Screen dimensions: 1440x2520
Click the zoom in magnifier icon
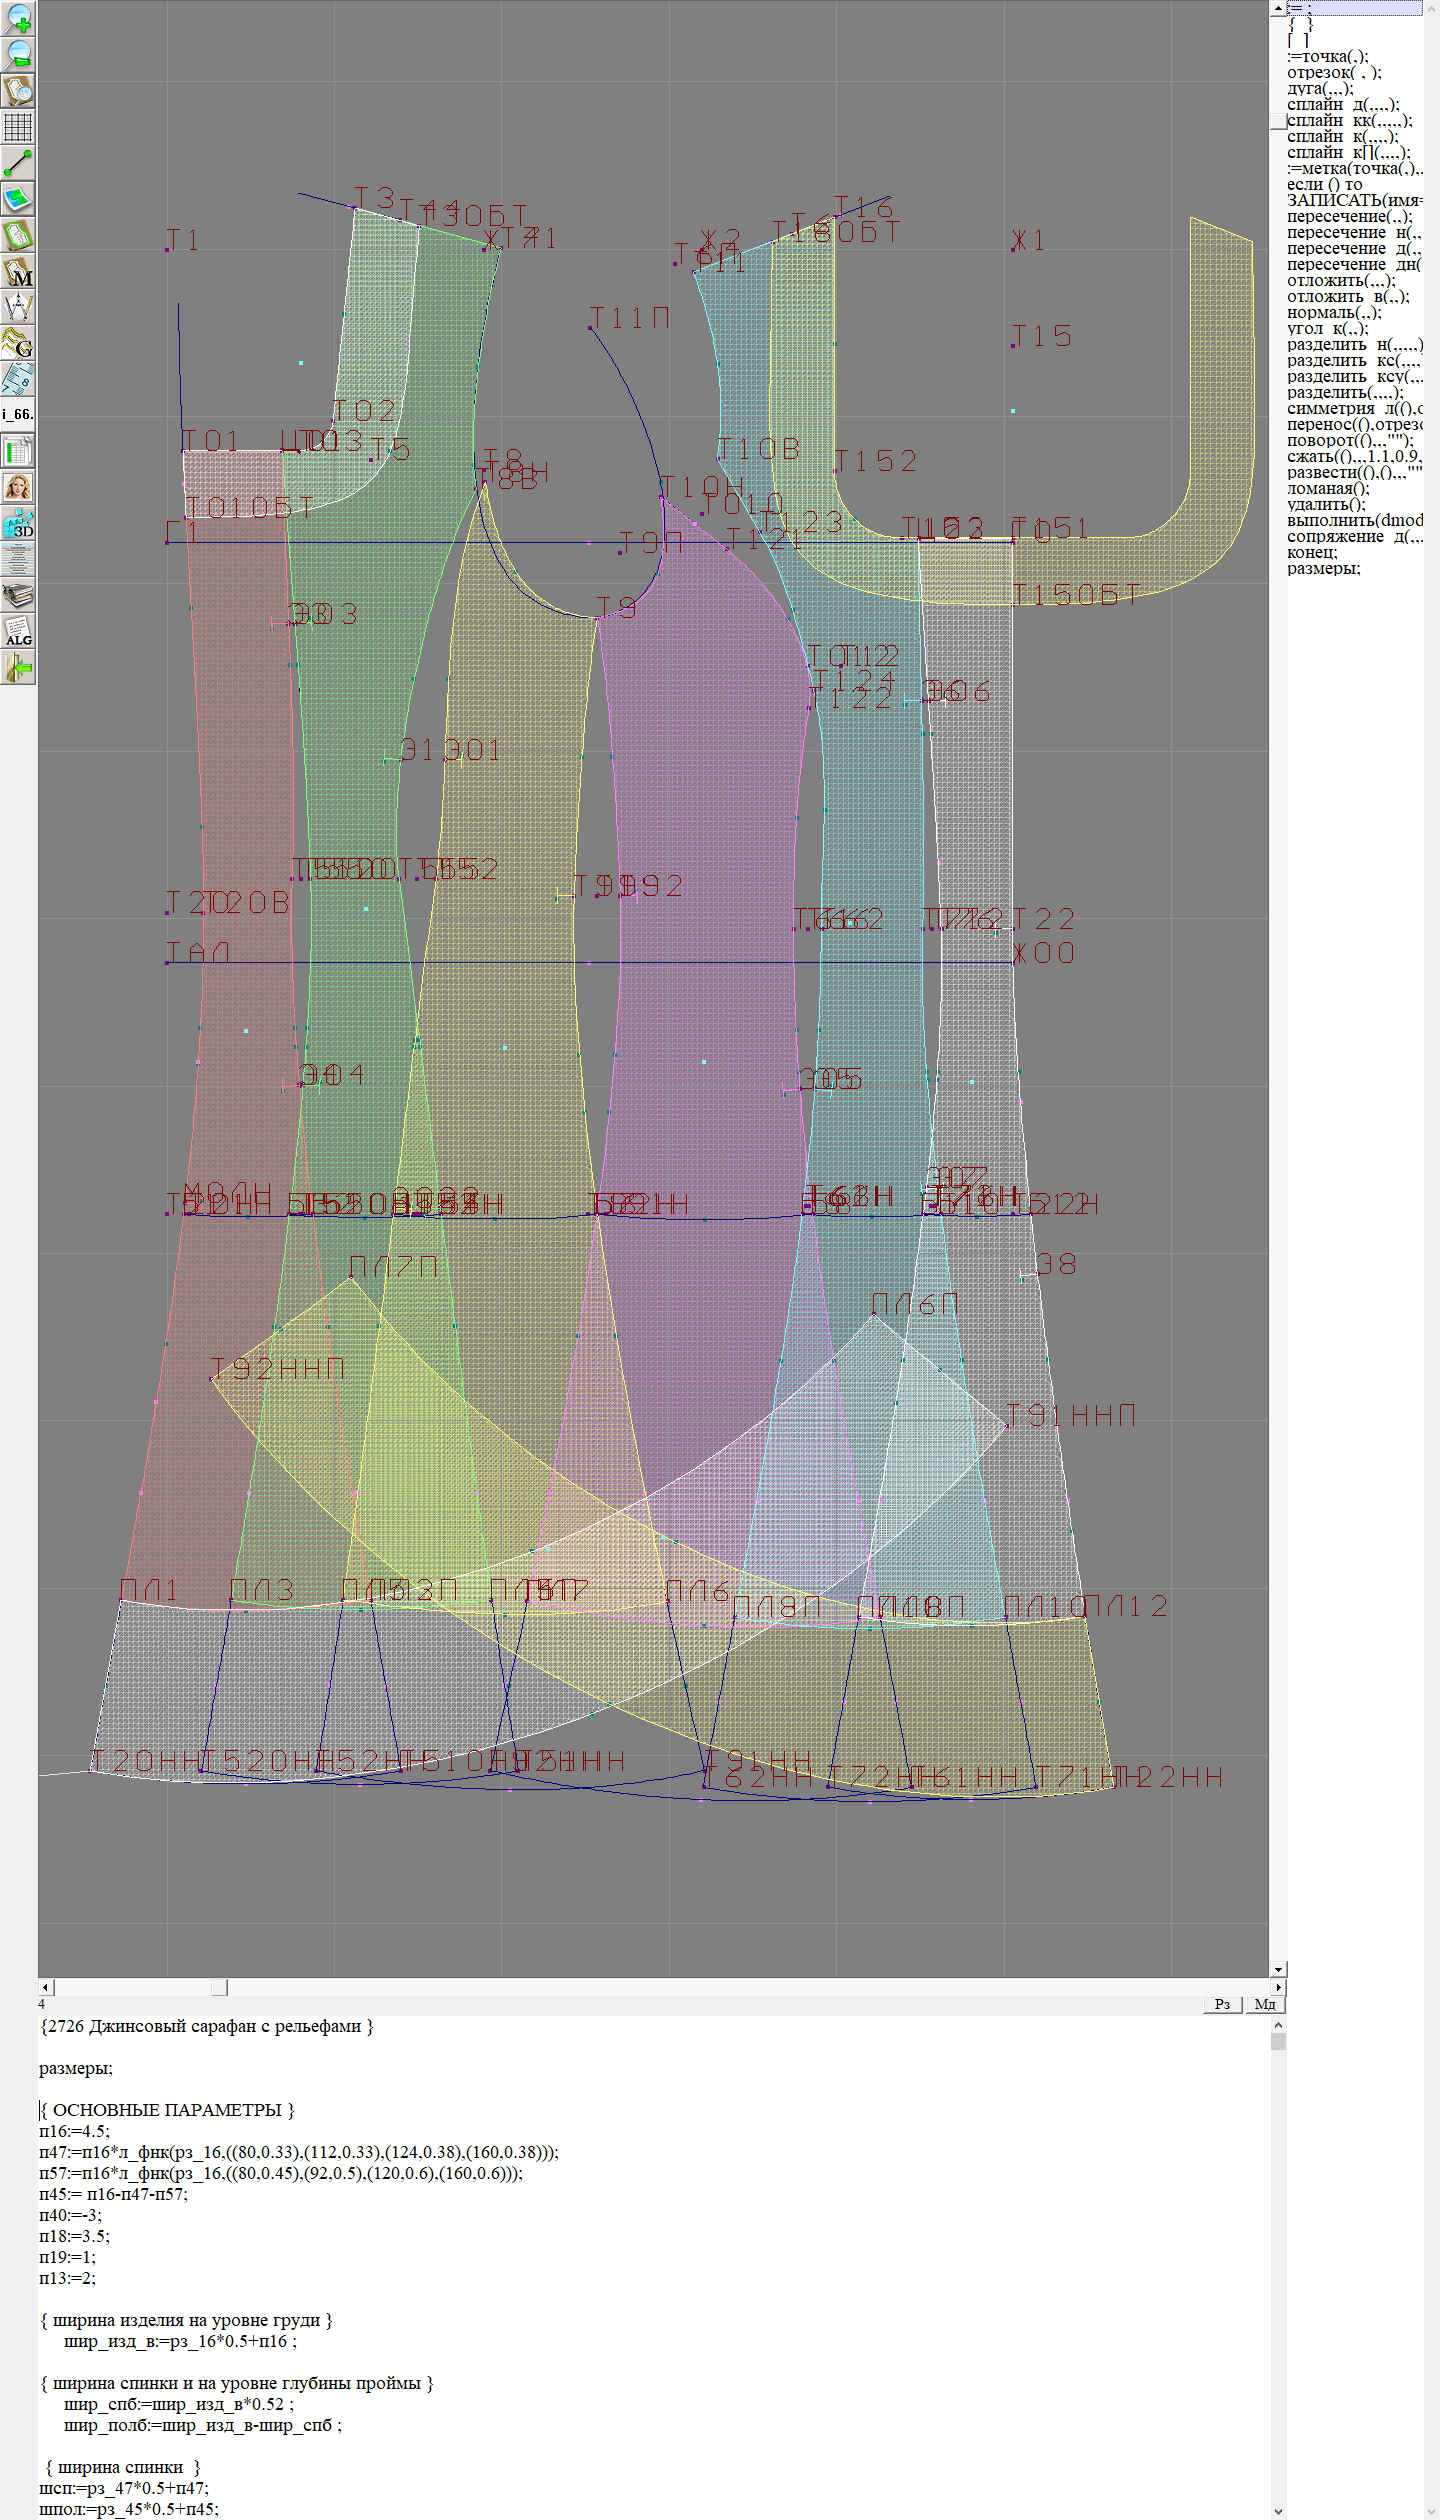(x=18, y=18)
